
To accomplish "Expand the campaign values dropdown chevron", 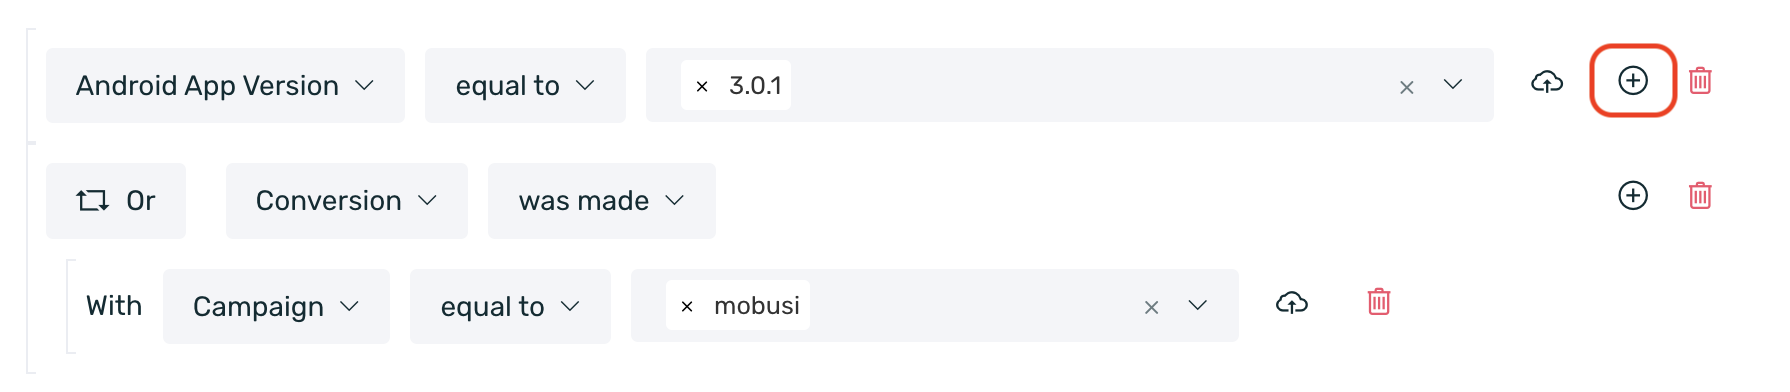I will coord(1198,305).
